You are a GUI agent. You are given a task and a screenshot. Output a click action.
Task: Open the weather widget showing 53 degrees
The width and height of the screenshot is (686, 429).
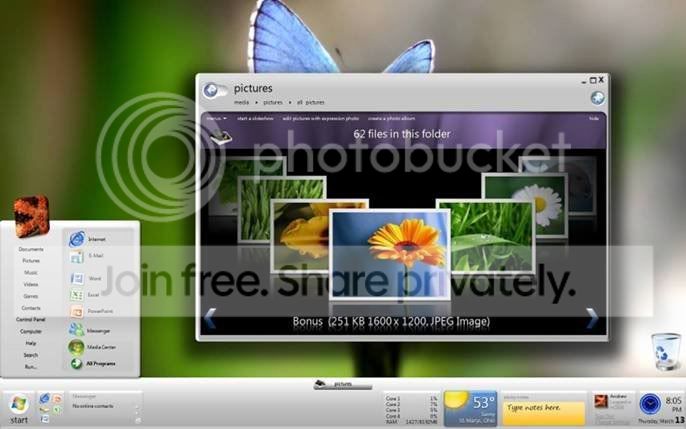tap(470, 408)
